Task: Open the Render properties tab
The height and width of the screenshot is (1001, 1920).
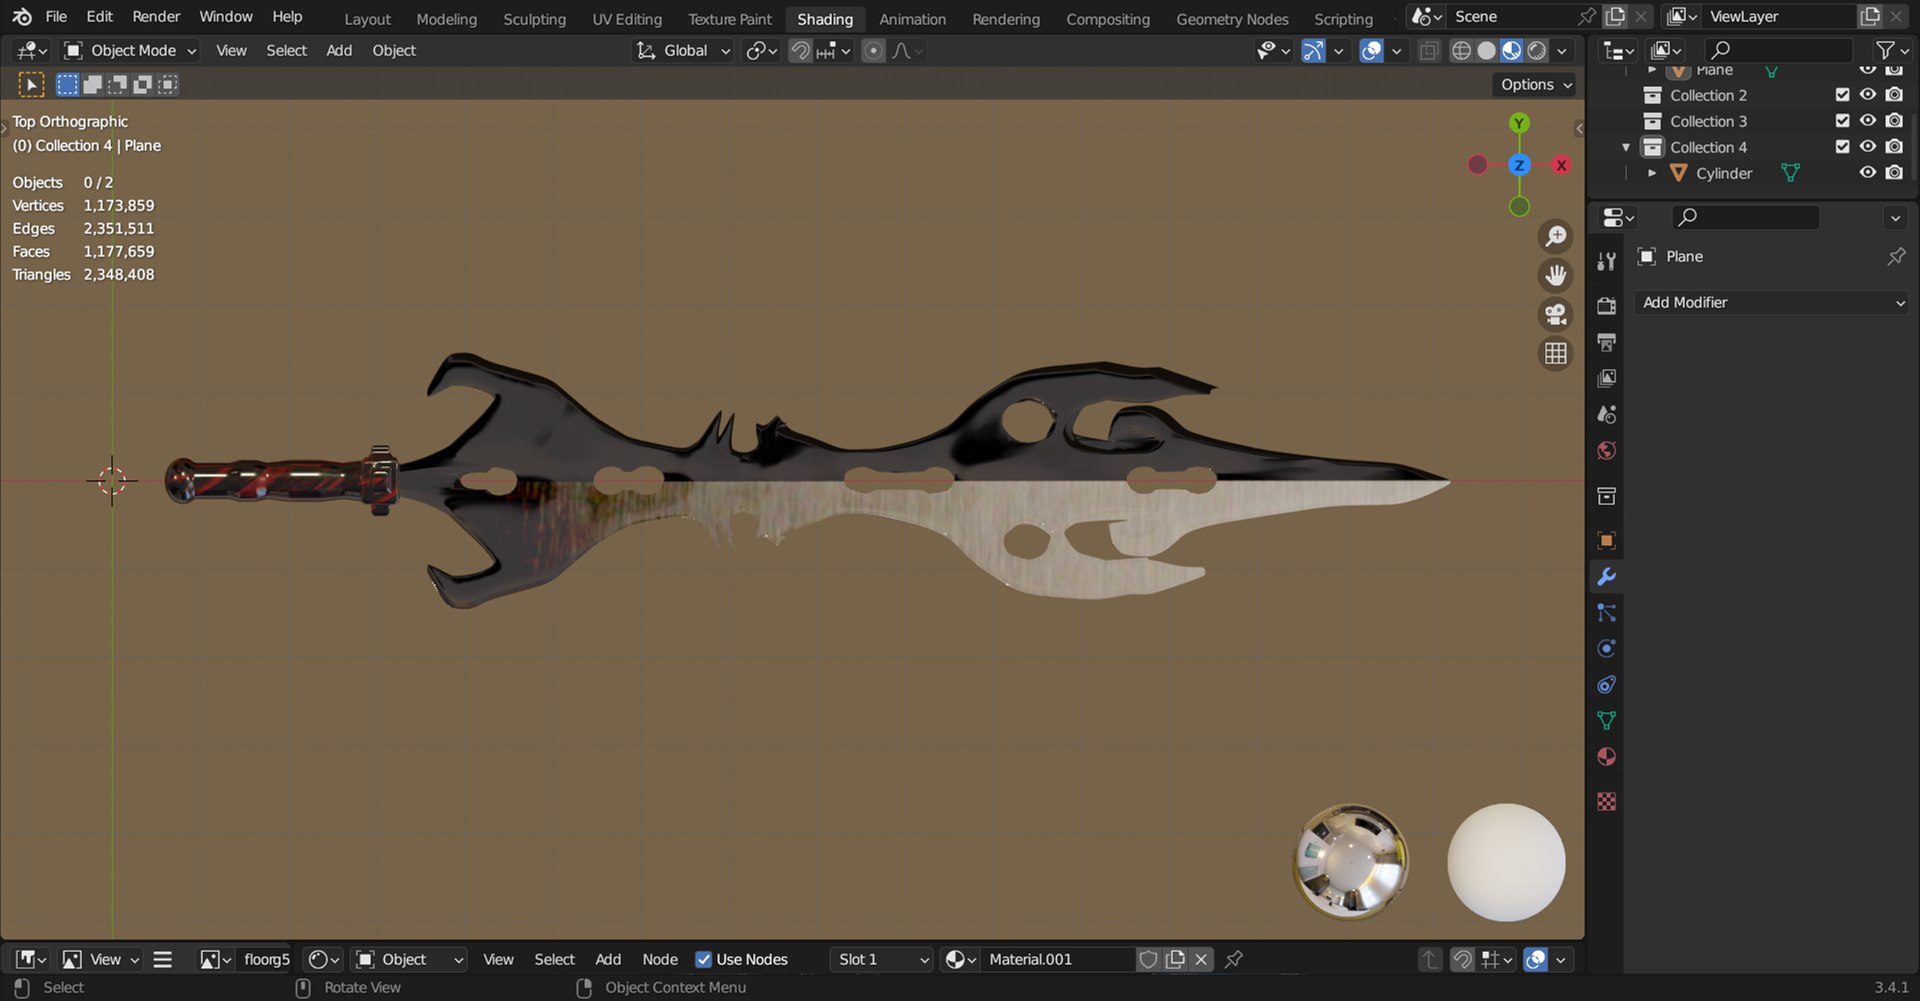Action: click(1606, 306)
